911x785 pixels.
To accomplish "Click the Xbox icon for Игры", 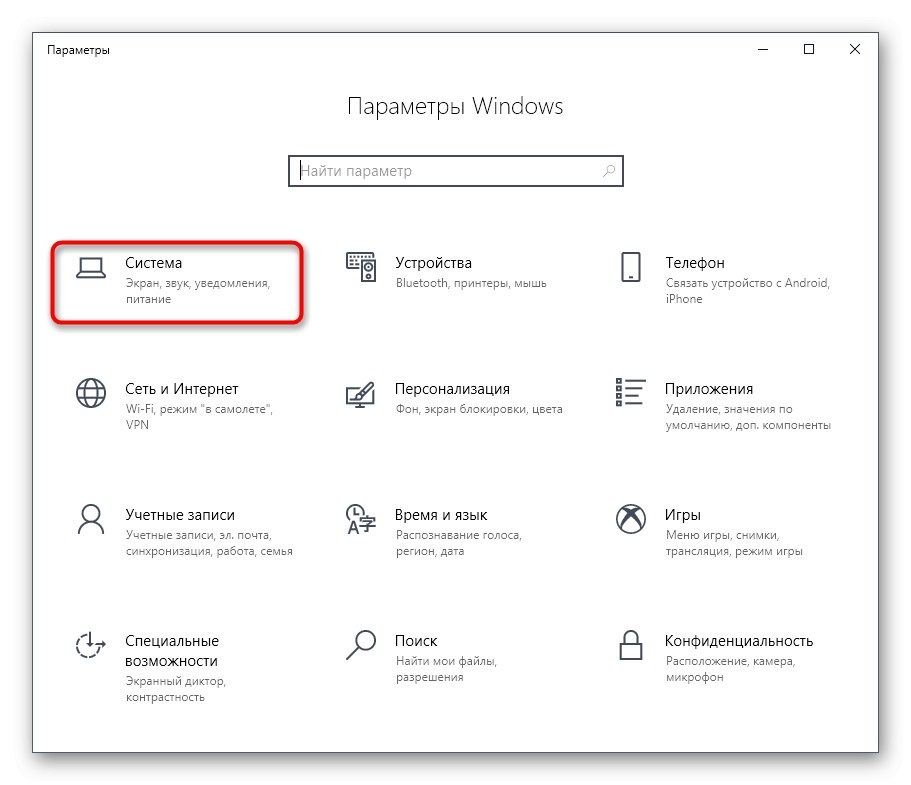I will [x=630, y=519].
